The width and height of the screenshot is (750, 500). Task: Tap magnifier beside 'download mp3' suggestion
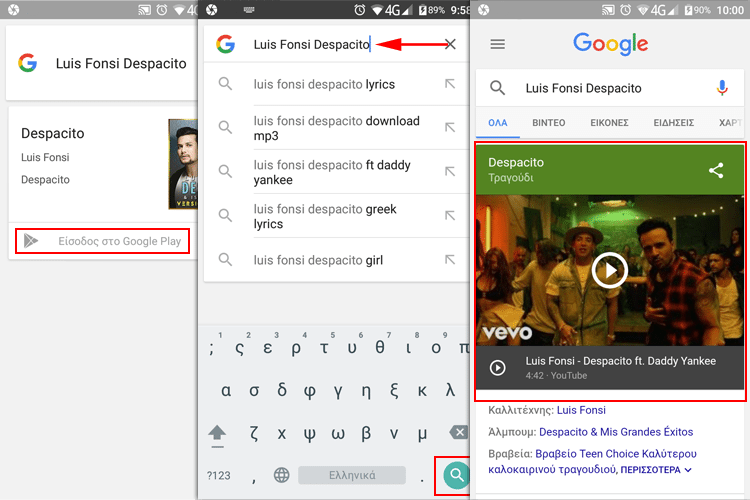225,128
